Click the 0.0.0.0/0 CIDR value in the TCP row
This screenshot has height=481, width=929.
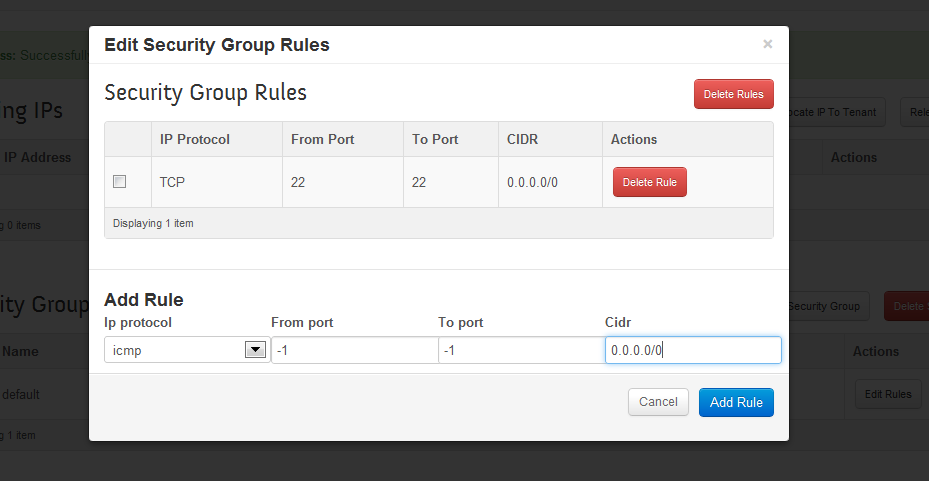pyautogui.click(x=531, y=182)
